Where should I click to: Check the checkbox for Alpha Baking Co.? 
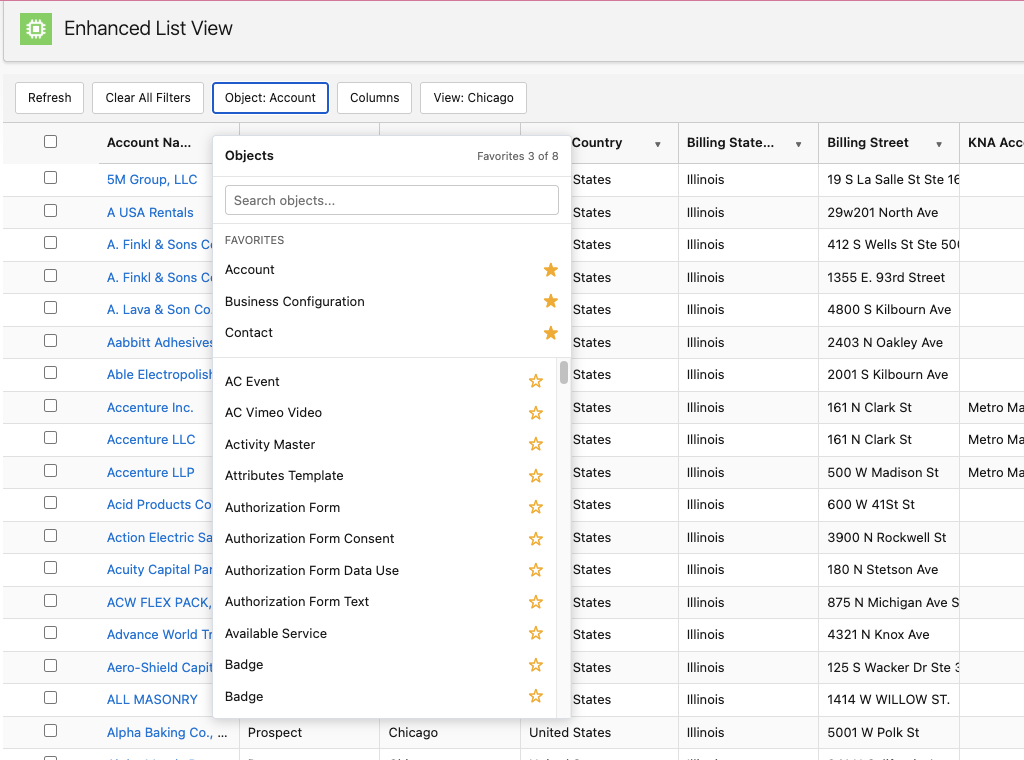pyautogui.click(x=50, y=731)
